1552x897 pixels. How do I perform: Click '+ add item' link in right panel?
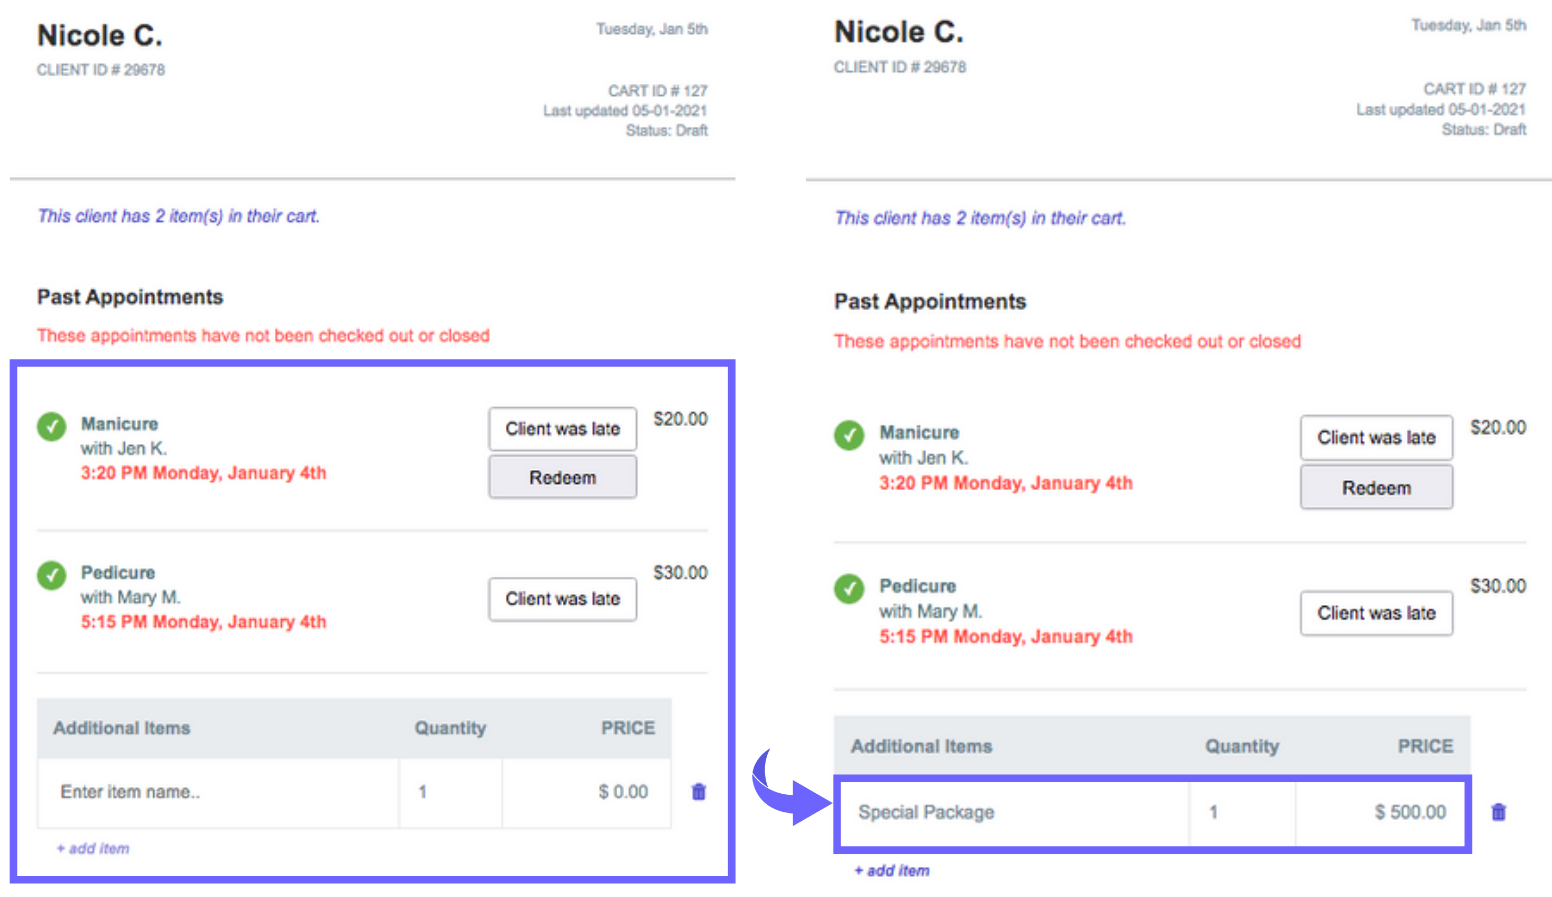(892, 870)
